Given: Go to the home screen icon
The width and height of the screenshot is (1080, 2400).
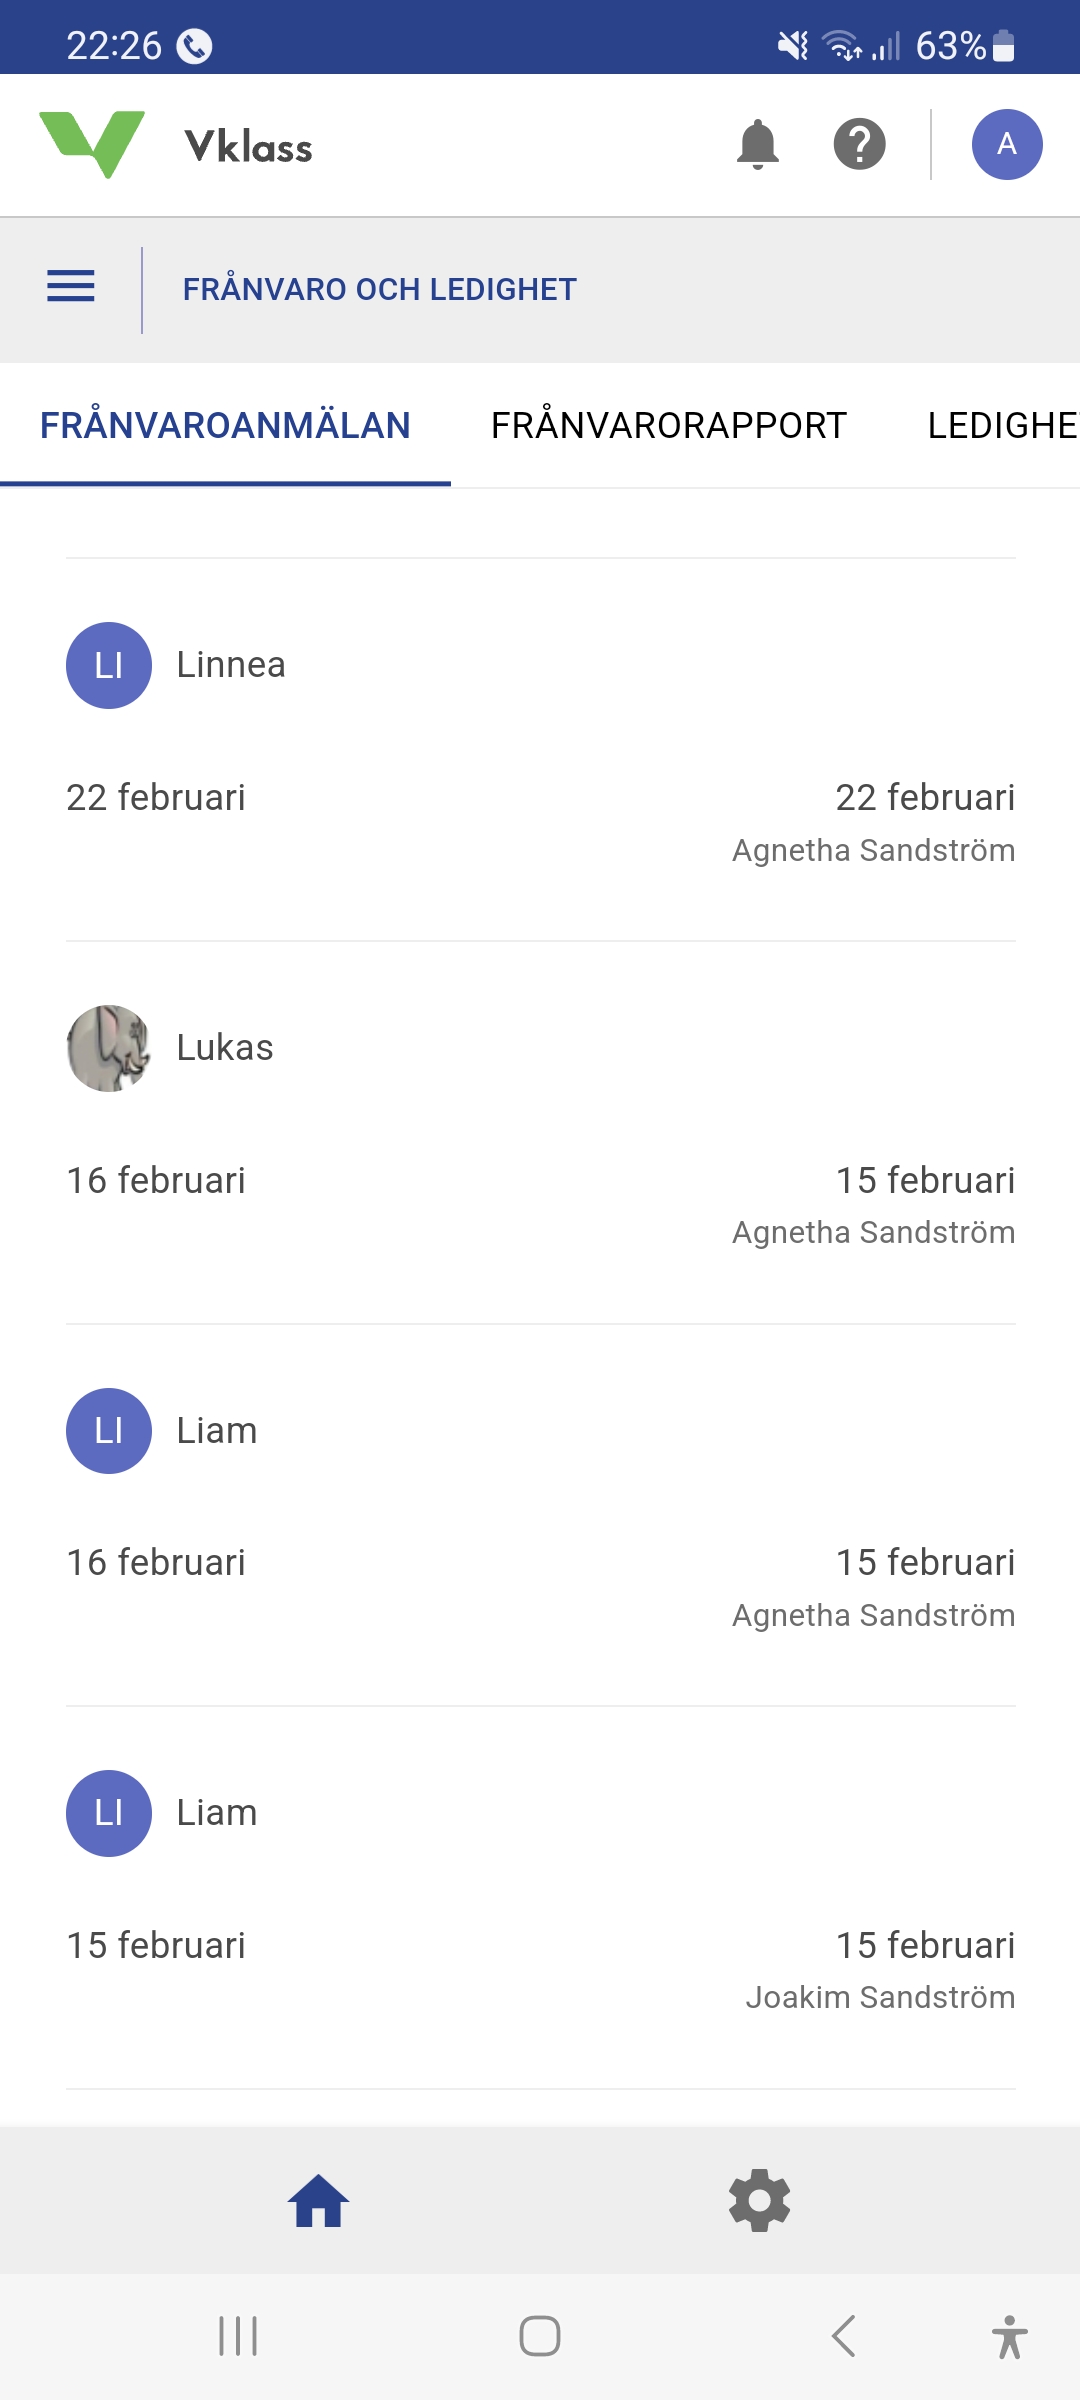Looking at the screenshot, I should [319, 2201].
